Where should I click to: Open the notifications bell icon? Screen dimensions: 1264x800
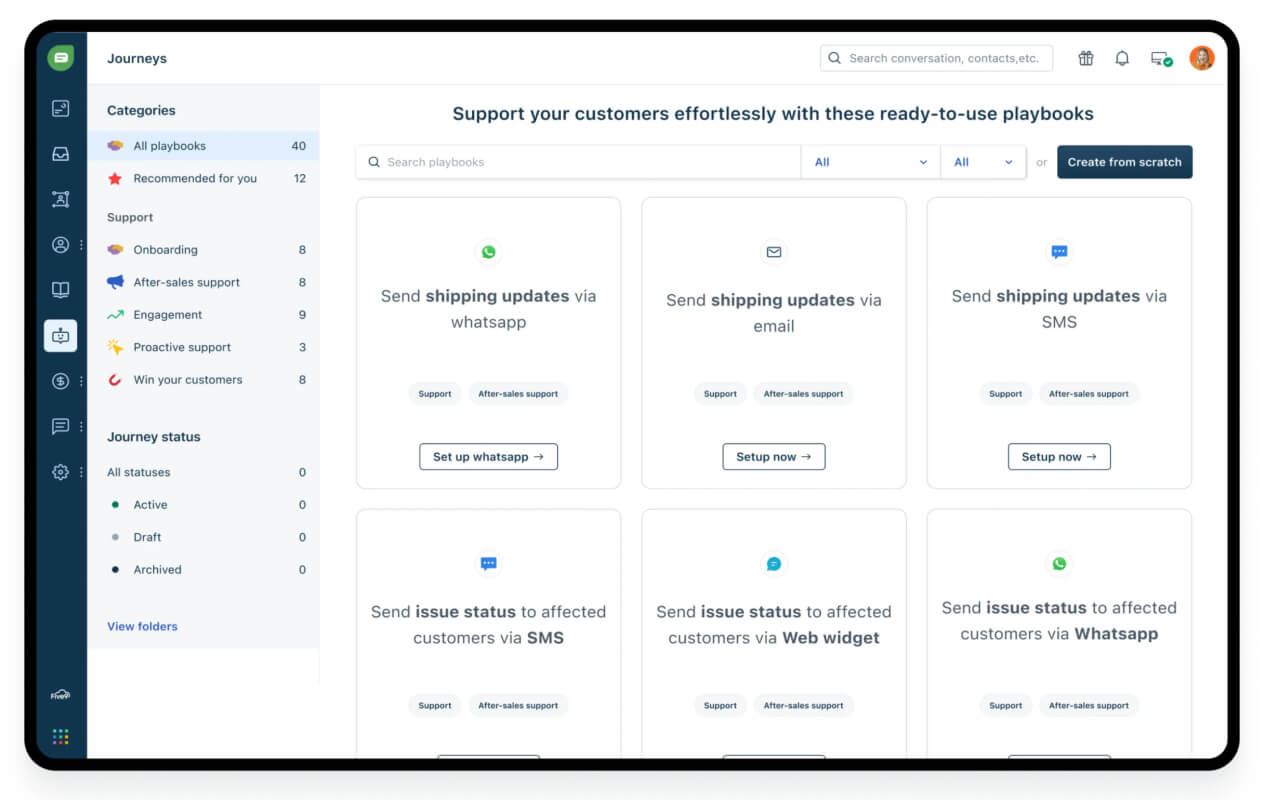point(1122,58)
